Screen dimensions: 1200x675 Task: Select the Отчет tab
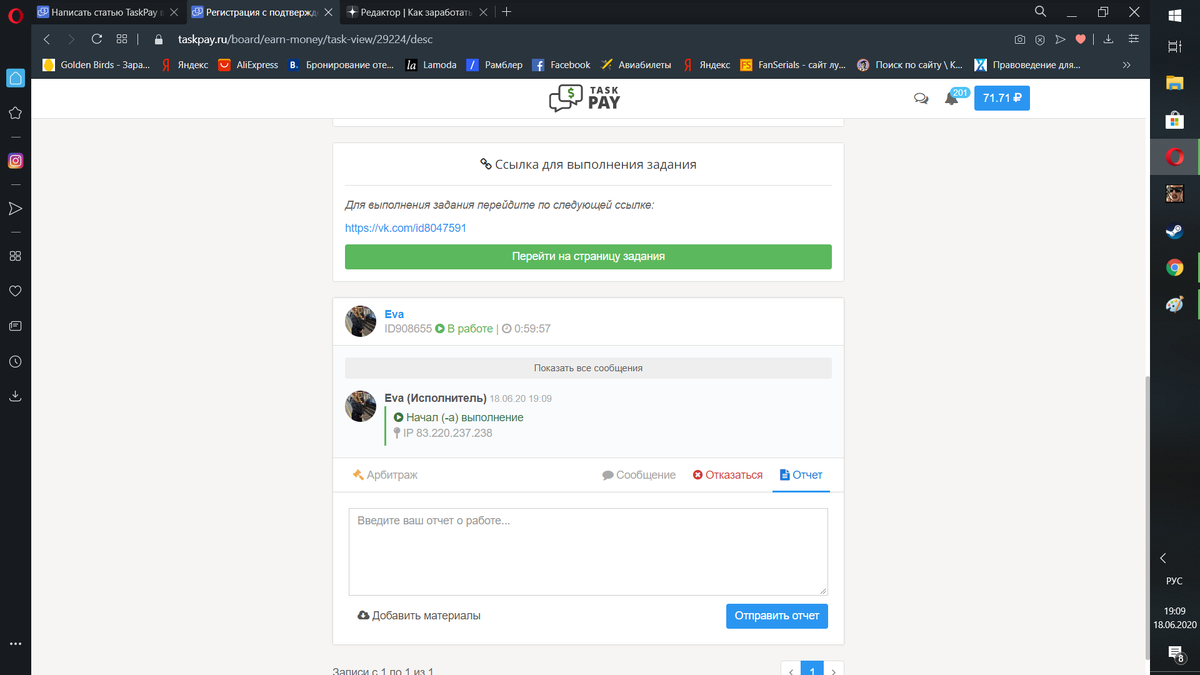[x=801, y=475]
